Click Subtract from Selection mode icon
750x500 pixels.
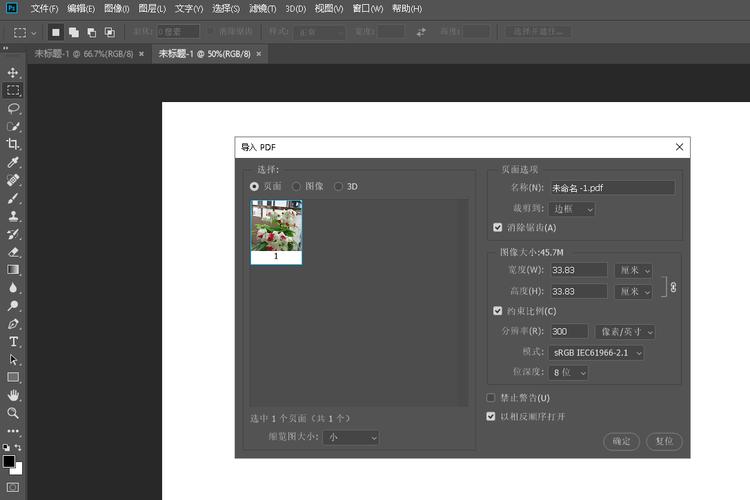click(91, 33)
